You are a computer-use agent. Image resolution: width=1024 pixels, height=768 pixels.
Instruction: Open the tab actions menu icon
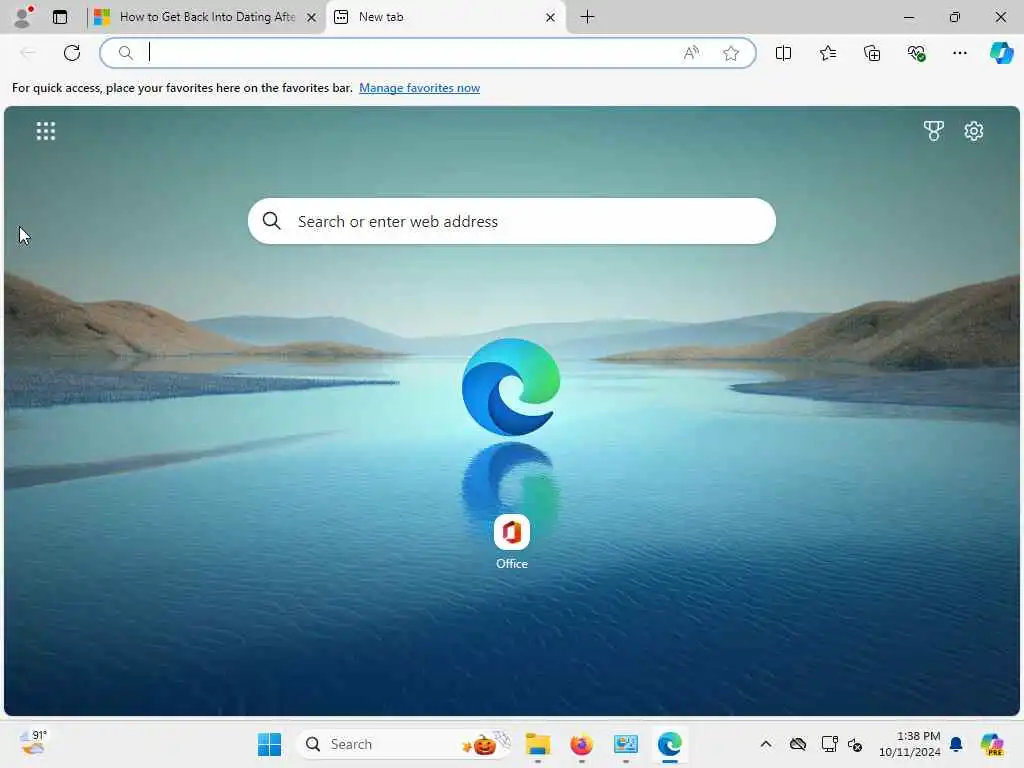(x=60, y=17)
